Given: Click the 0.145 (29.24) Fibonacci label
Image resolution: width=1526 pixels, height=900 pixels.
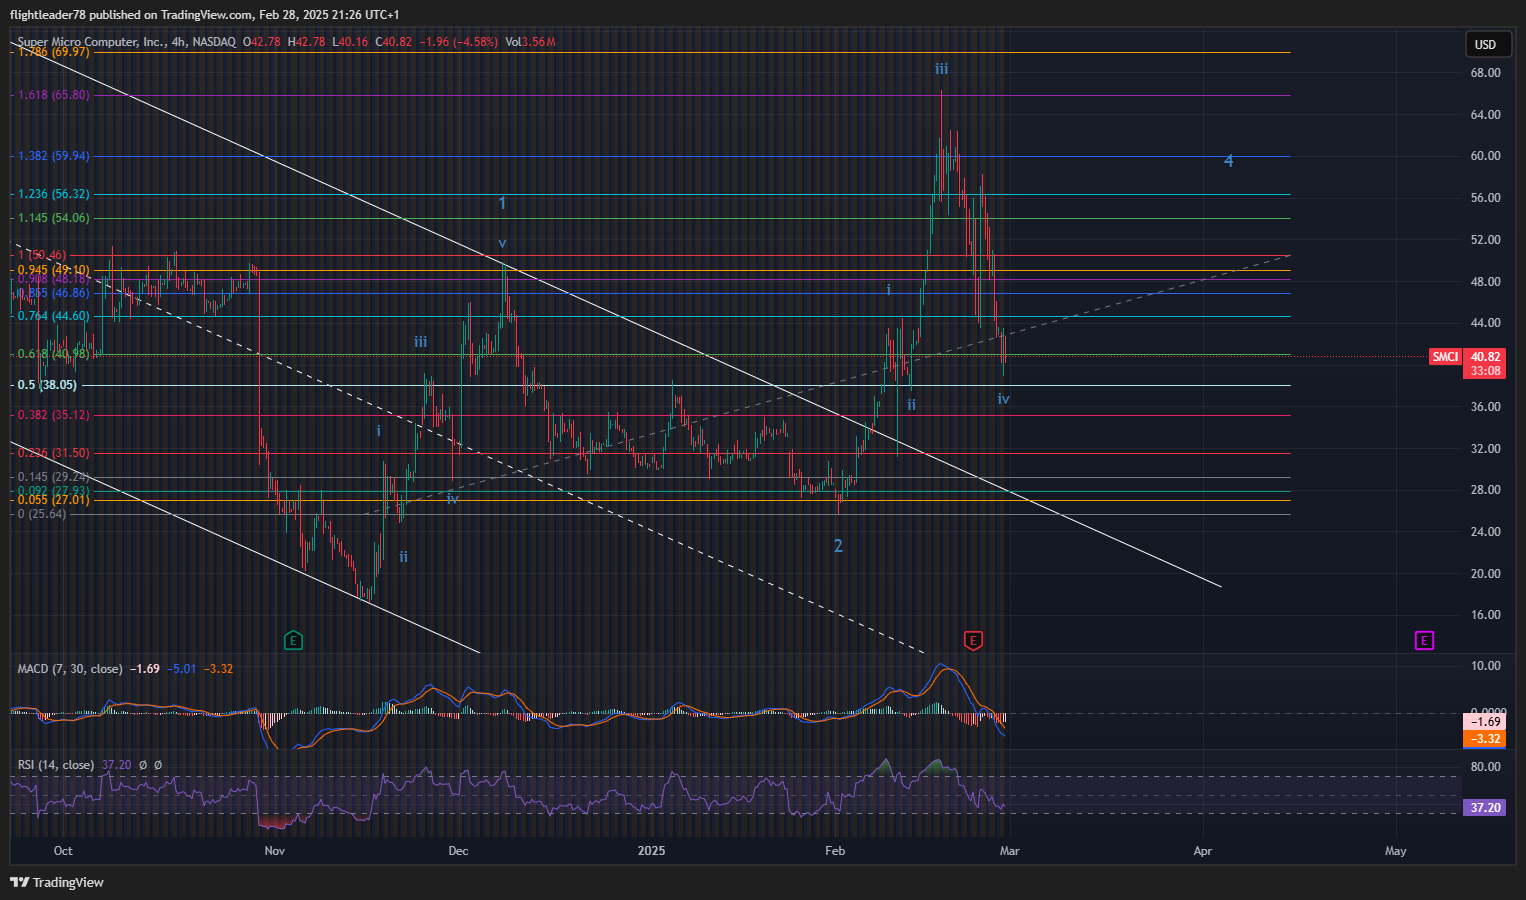Looking at the screenshot, I should pyautogui.click(x=54, y=477).
